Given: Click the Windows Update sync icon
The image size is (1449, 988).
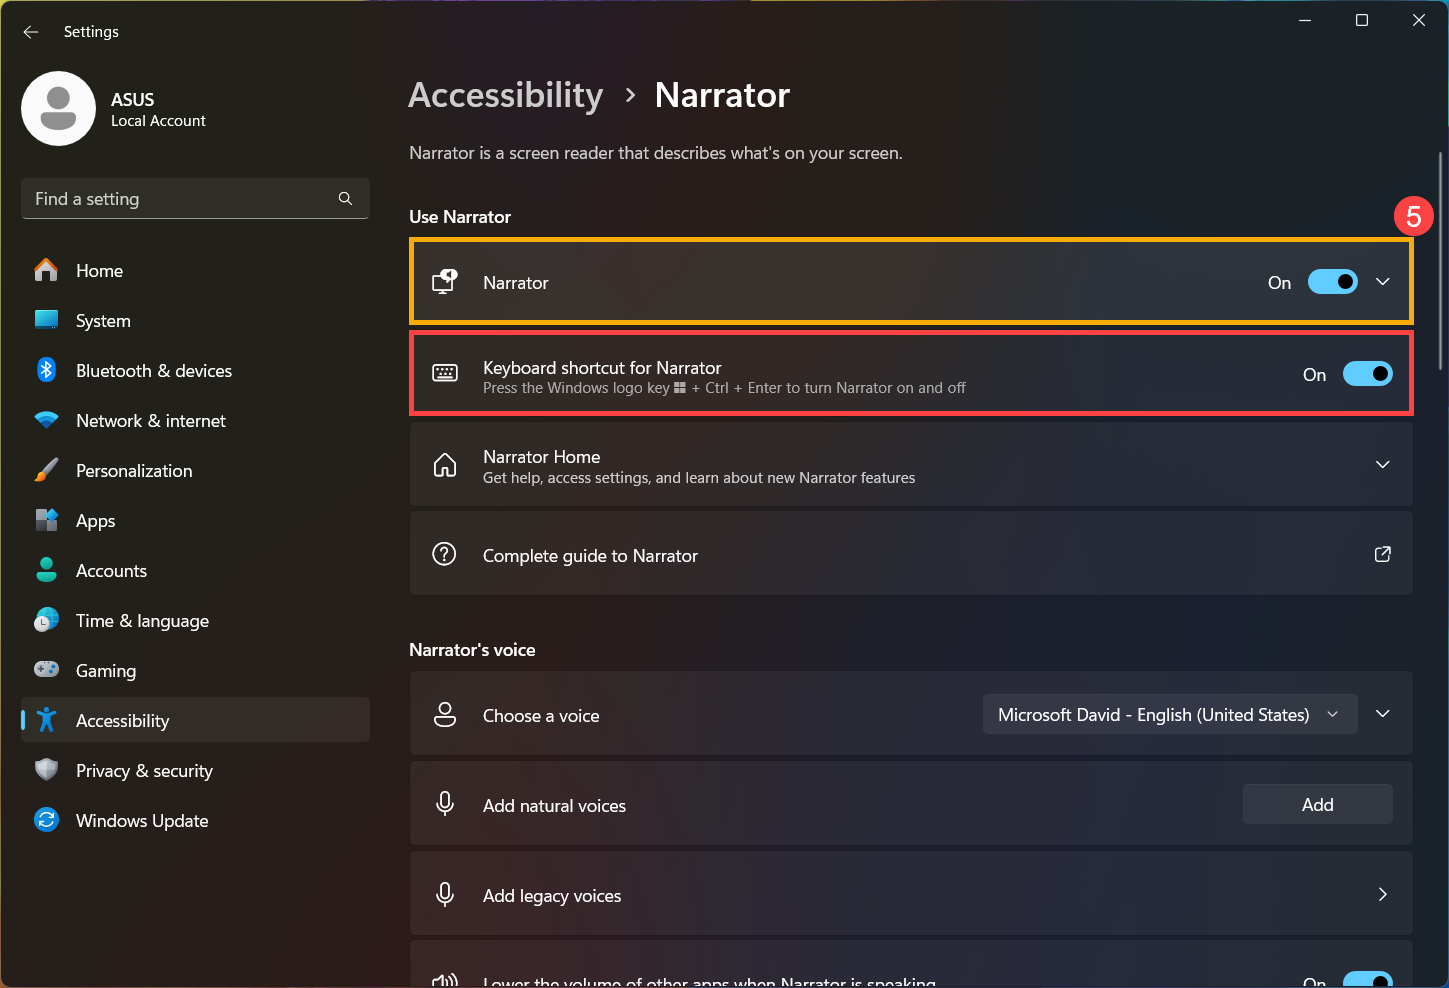Looking at the screenshot, I should [x=46, y=820].
